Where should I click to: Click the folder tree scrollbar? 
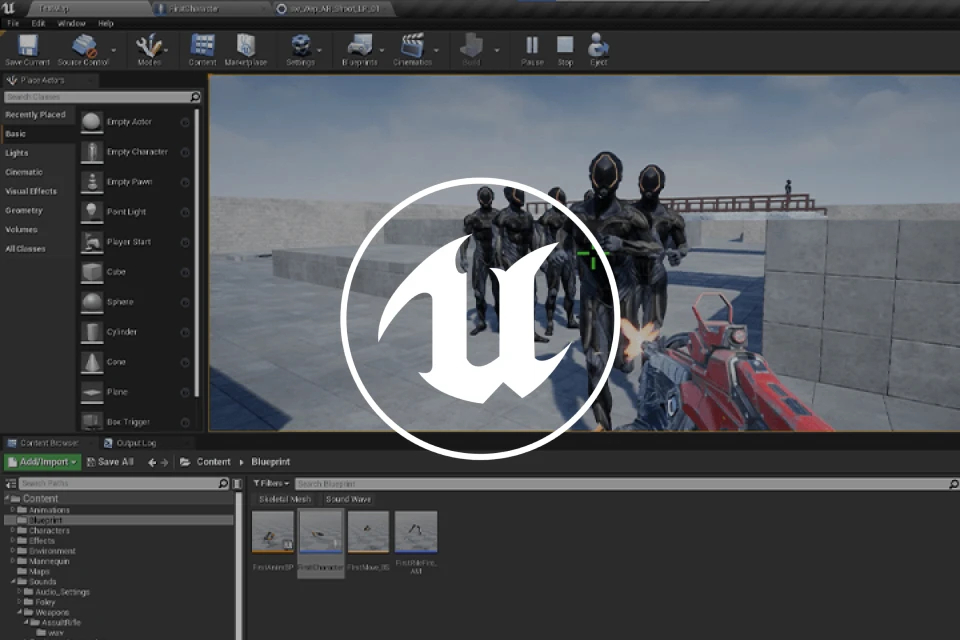tap(239, 565)
